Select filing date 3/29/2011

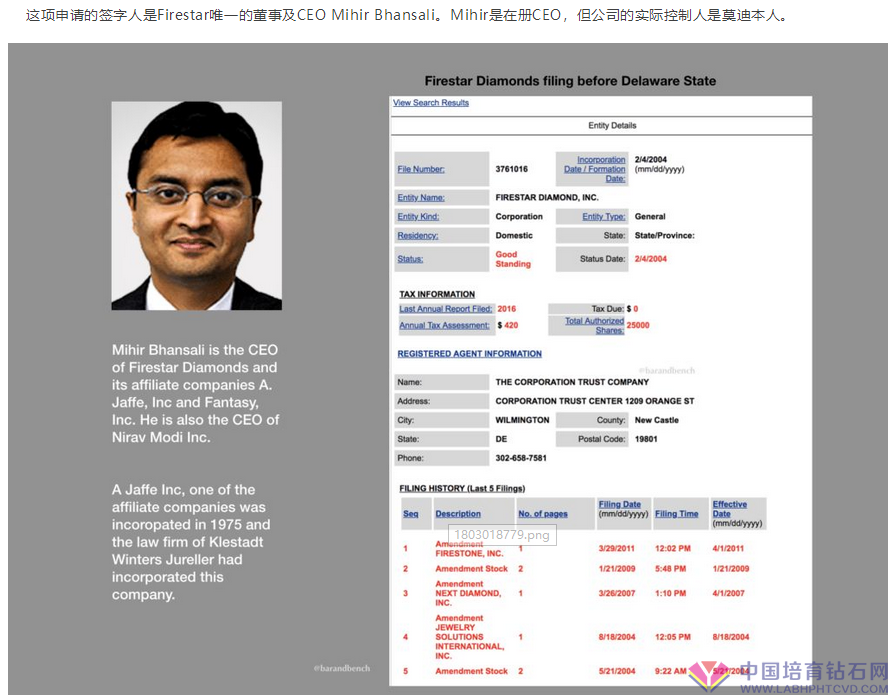coord(617,548)
